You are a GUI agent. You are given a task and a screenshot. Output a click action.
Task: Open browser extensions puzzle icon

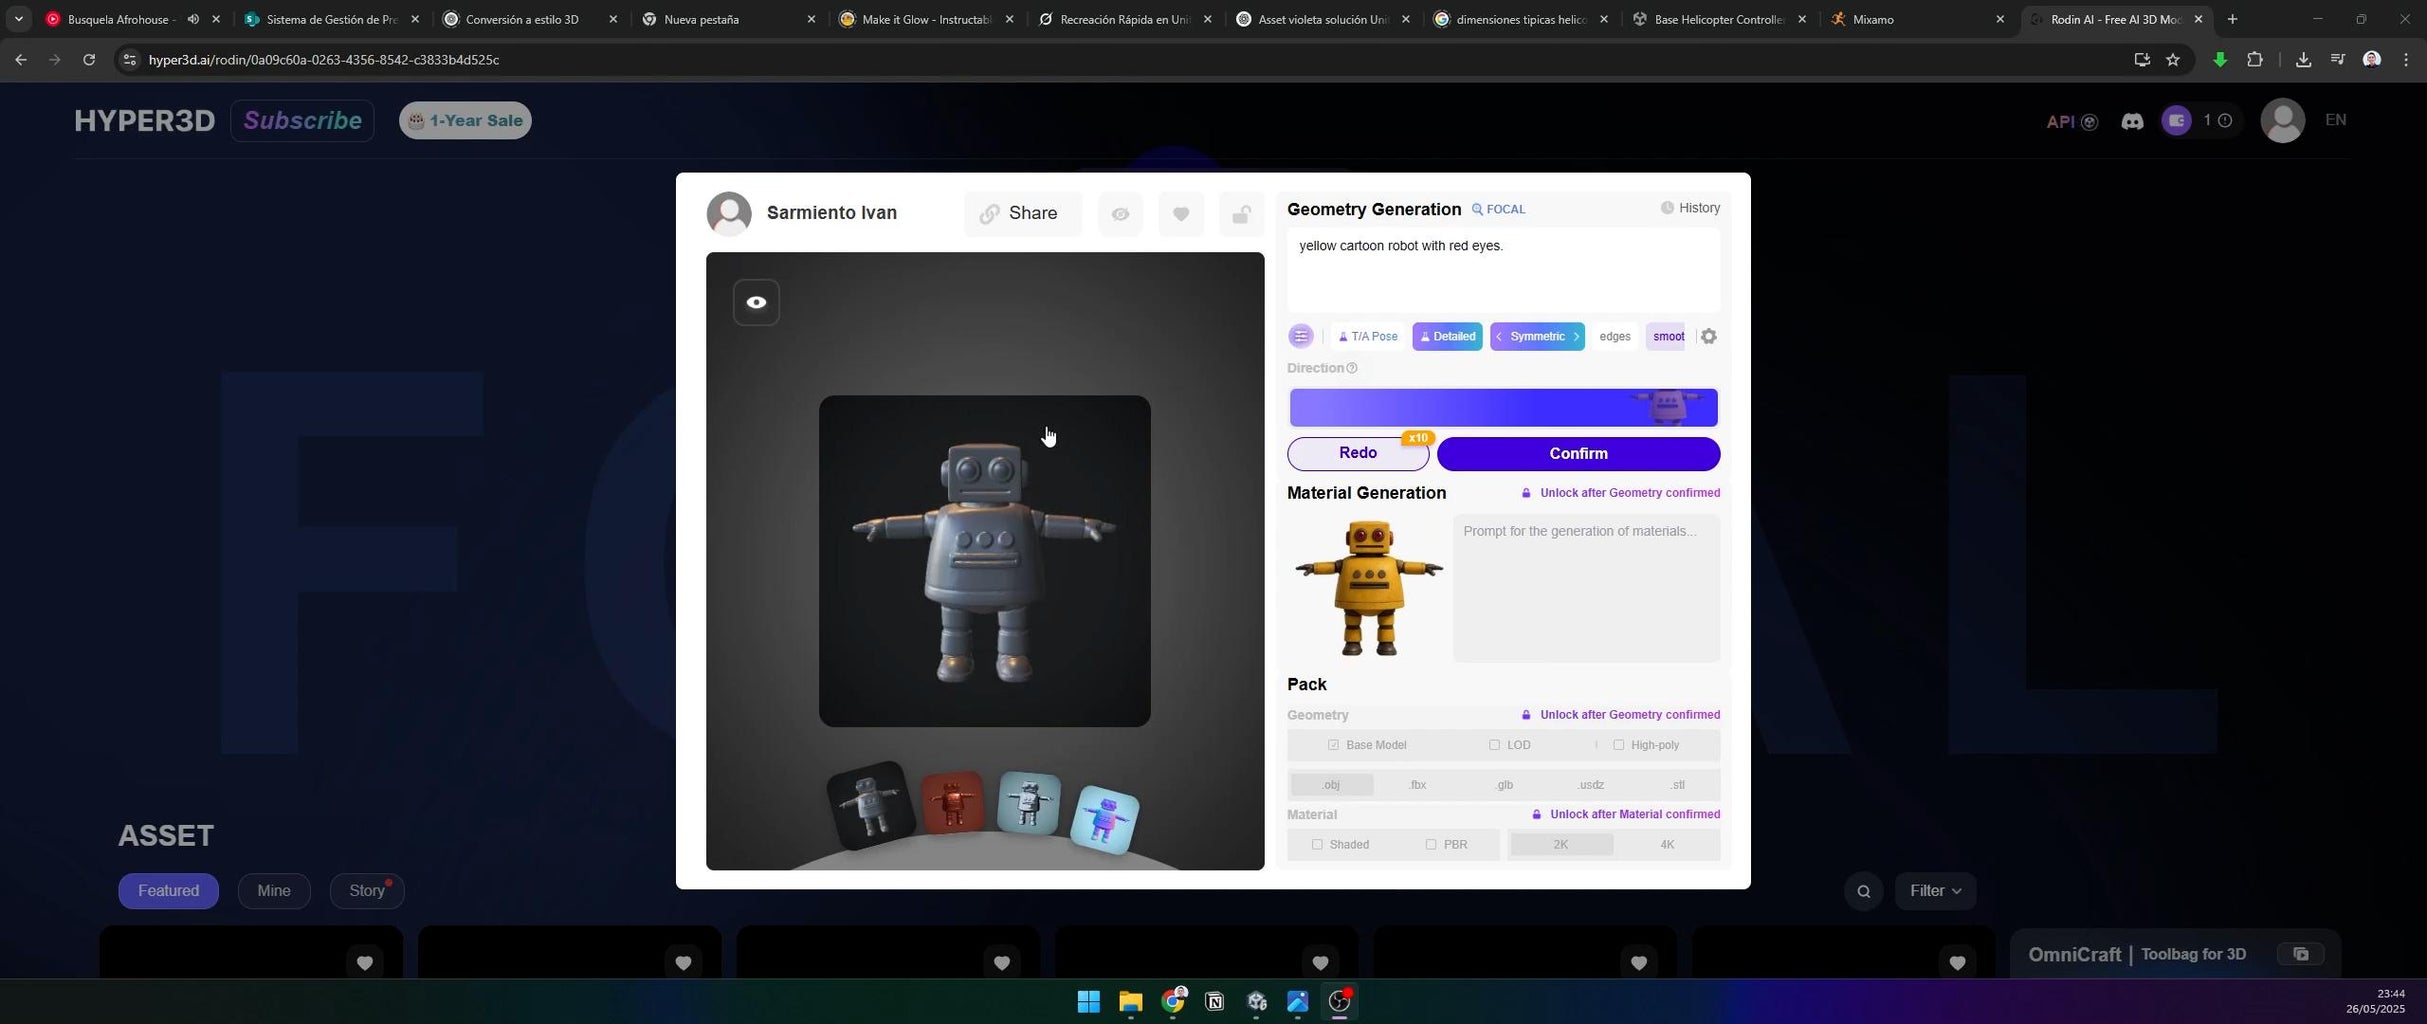click(x=2254, y=60)
